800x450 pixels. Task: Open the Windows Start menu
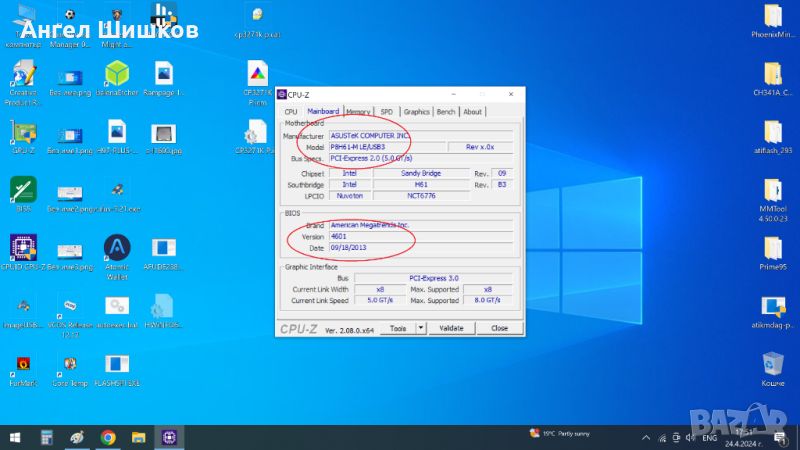pos(15,437)
